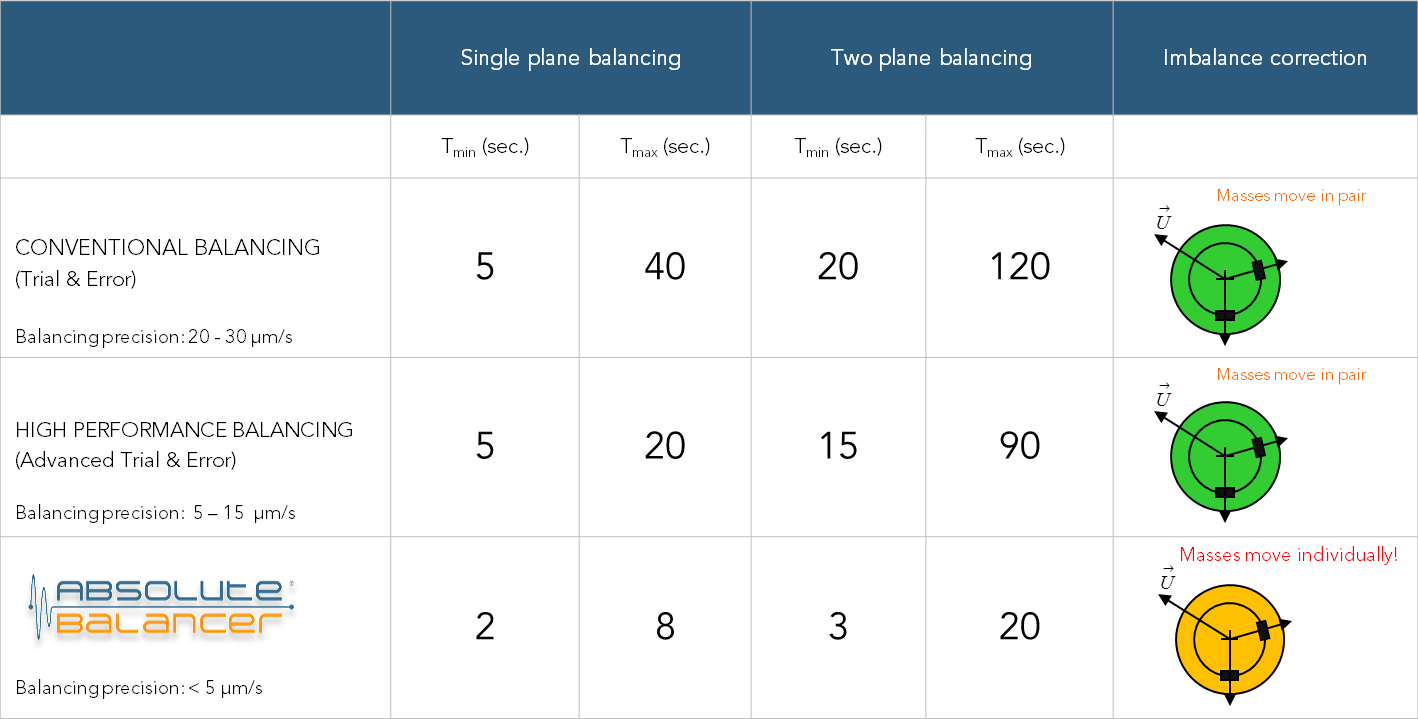The image size is (1418, 719).
Task: Click the value 8 in Absolute Balancer row
Action: [665, 627]
